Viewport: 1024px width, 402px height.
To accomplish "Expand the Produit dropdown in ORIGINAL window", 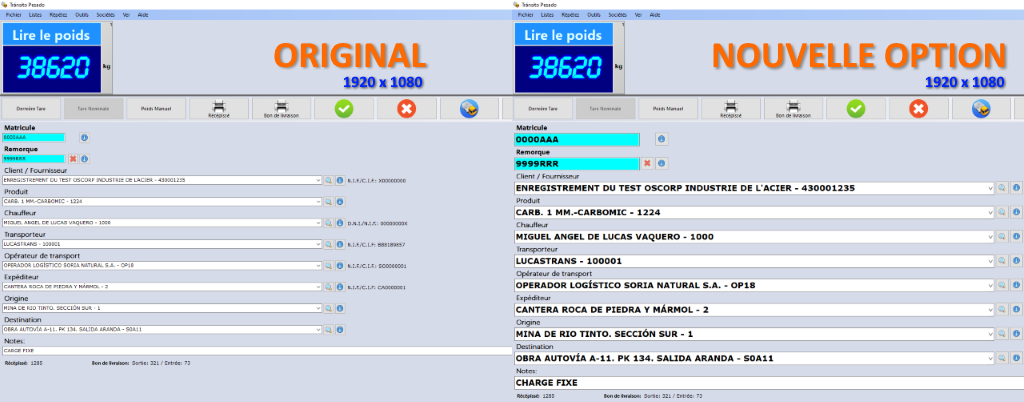I will 319,202.
